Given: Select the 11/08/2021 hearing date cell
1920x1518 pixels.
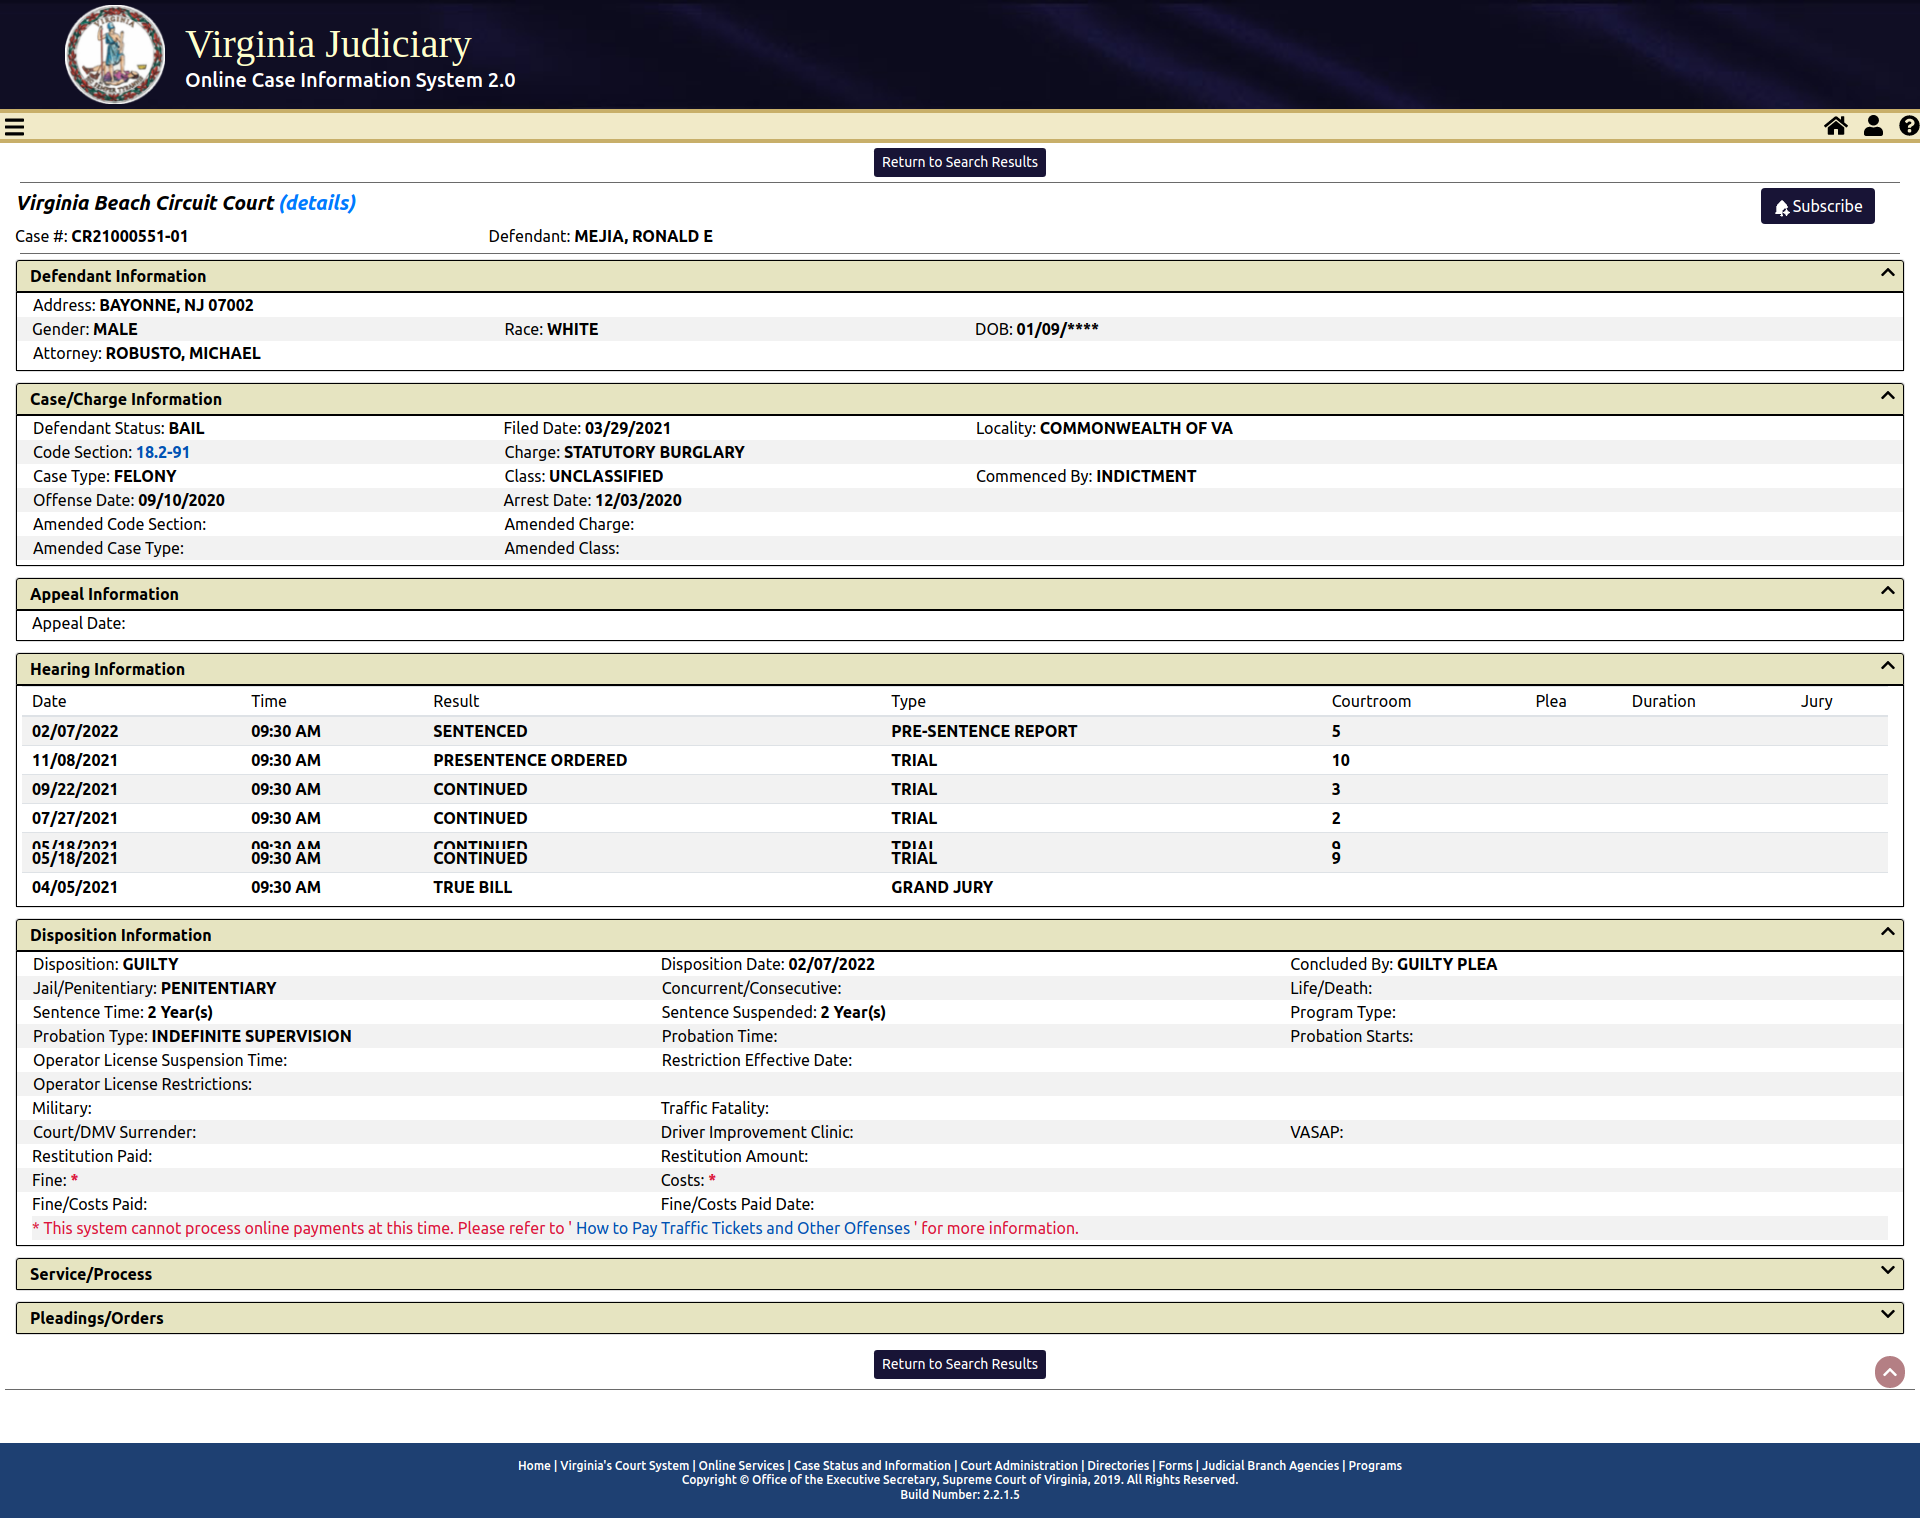Looking at the screenshot, I should pos(75,760).
